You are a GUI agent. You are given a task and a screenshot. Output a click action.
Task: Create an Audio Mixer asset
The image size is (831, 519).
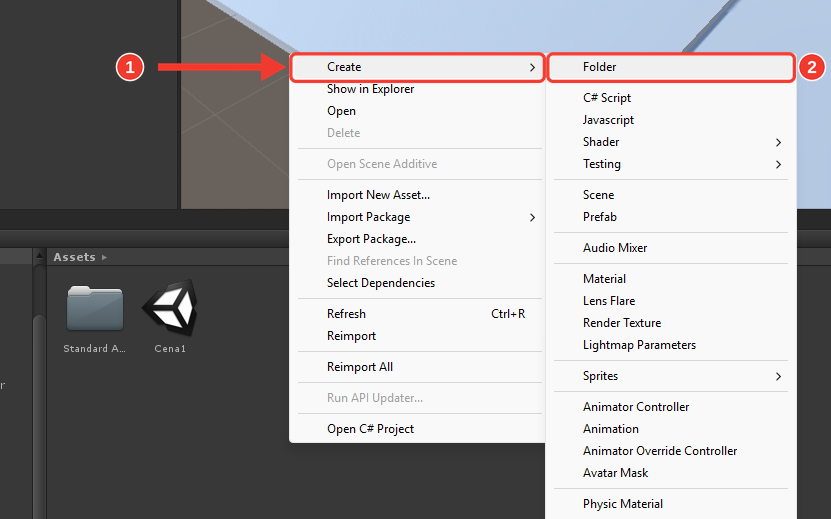(671, 248)
